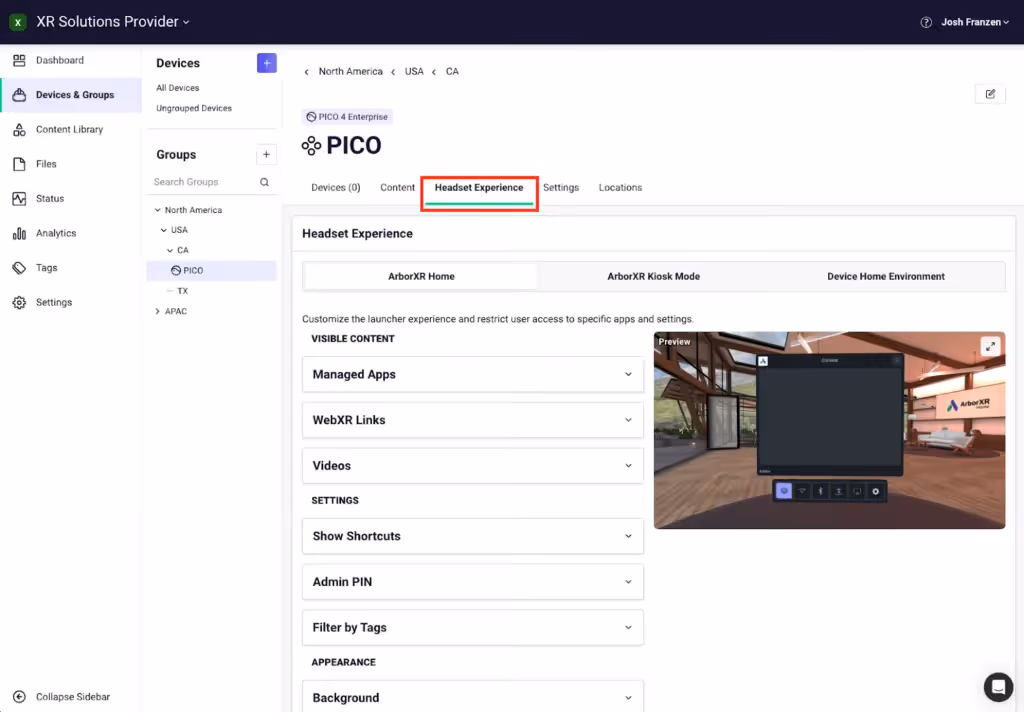The width and height of the screenshot is (1024, 712).
Task: Open the Locations tab
Action: 620,187
